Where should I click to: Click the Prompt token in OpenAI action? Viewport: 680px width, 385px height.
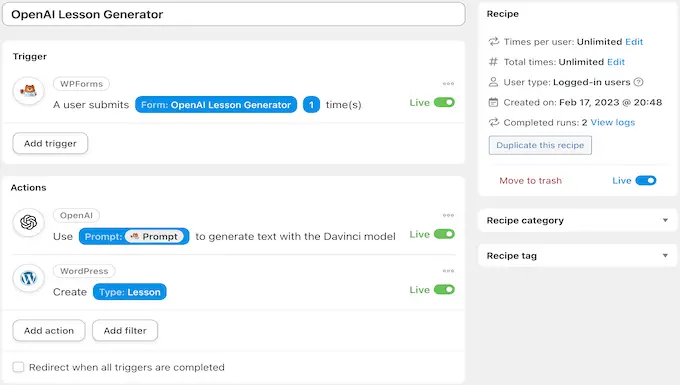coord(134,236)
